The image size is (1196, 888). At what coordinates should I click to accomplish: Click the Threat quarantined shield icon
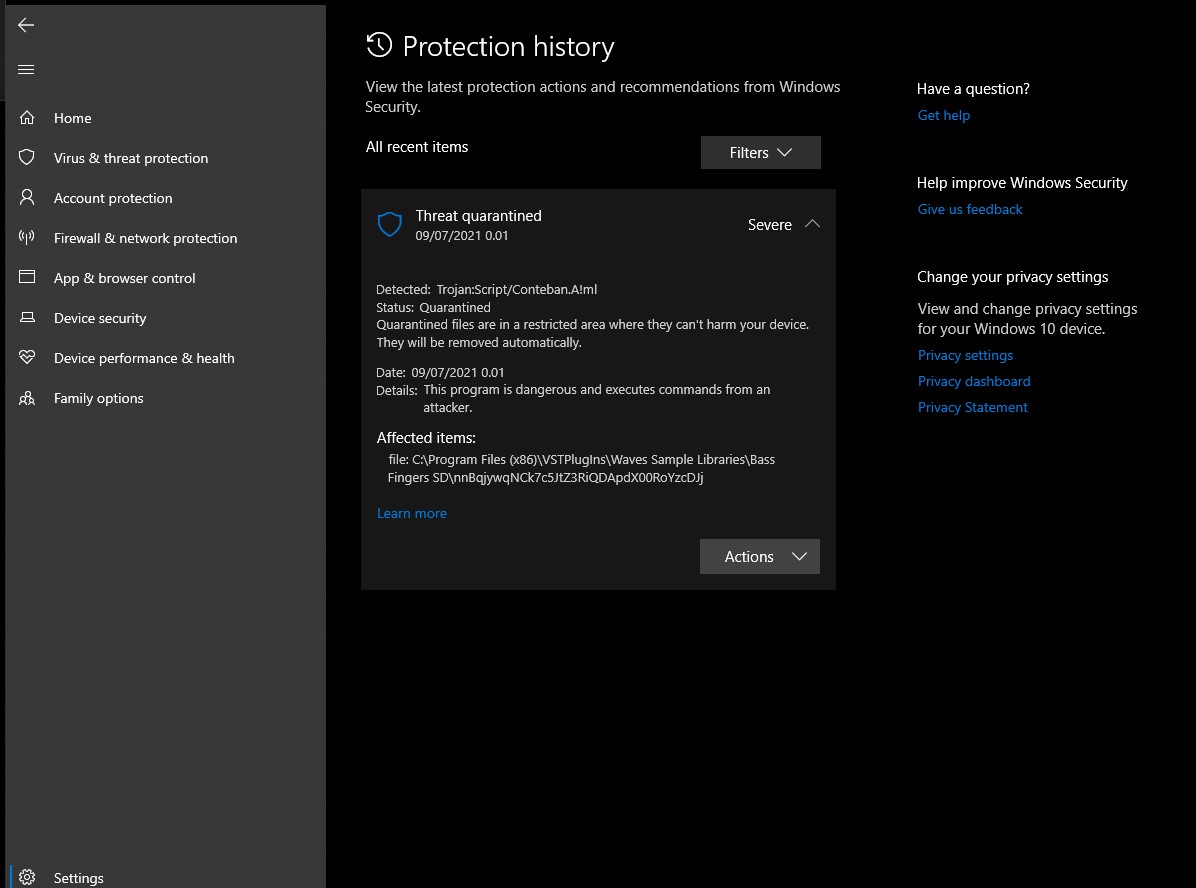pos(389,224)
